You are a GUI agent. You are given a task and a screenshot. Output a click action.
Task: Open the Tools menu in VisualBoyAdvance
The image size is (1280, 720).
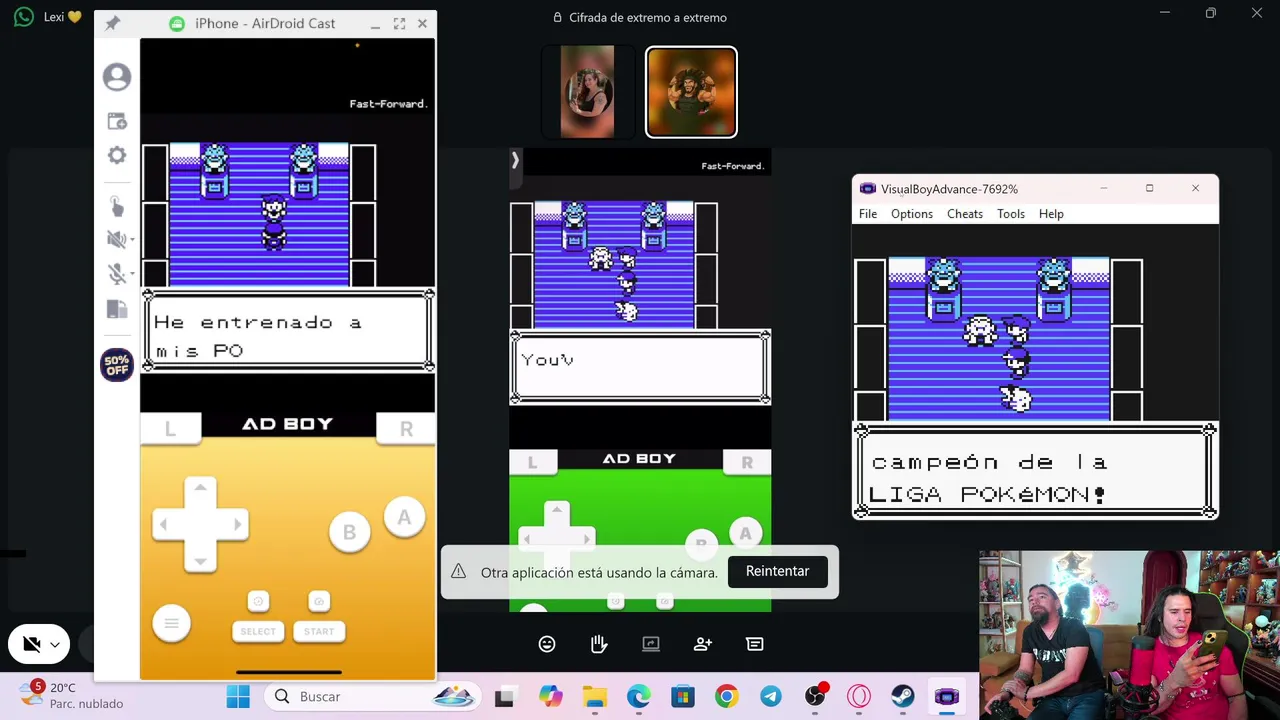pyautogui.click(x=1011, y=214)
